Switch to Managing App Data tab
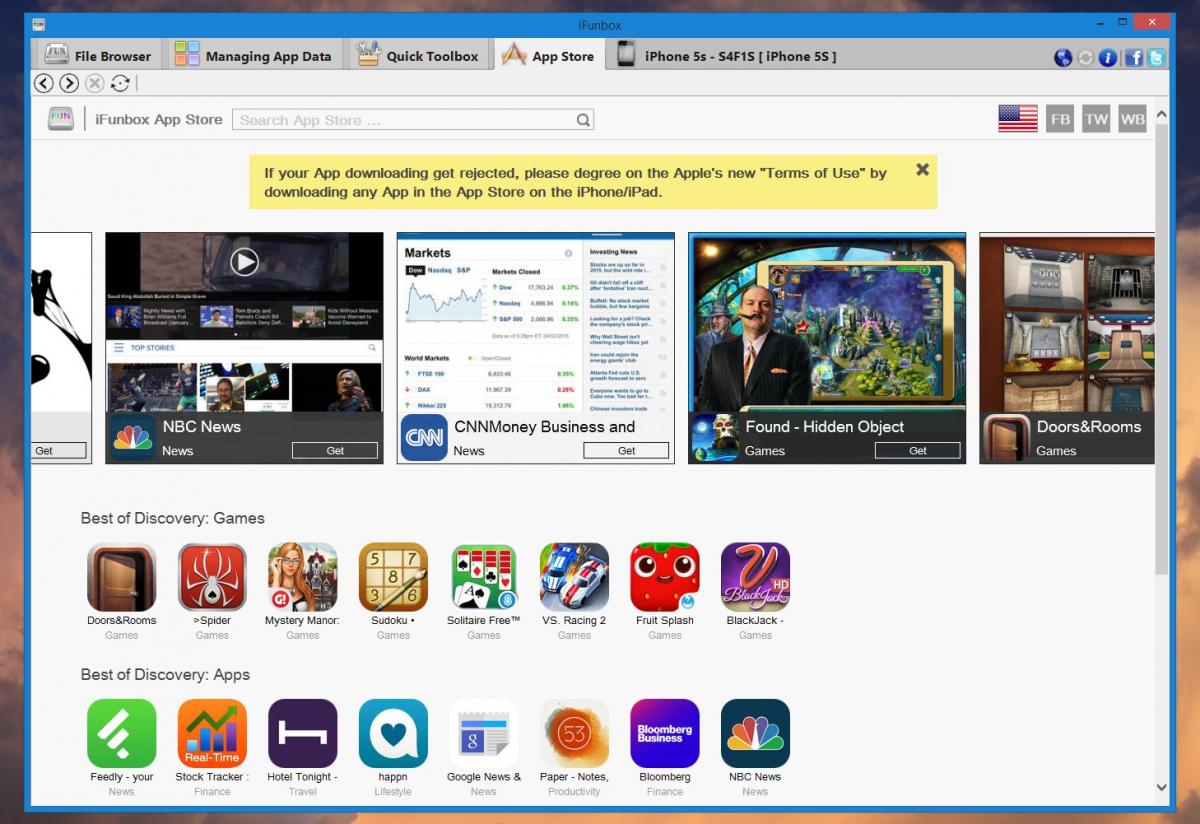Screen dimensions: 1200x824 pos(252,55)
